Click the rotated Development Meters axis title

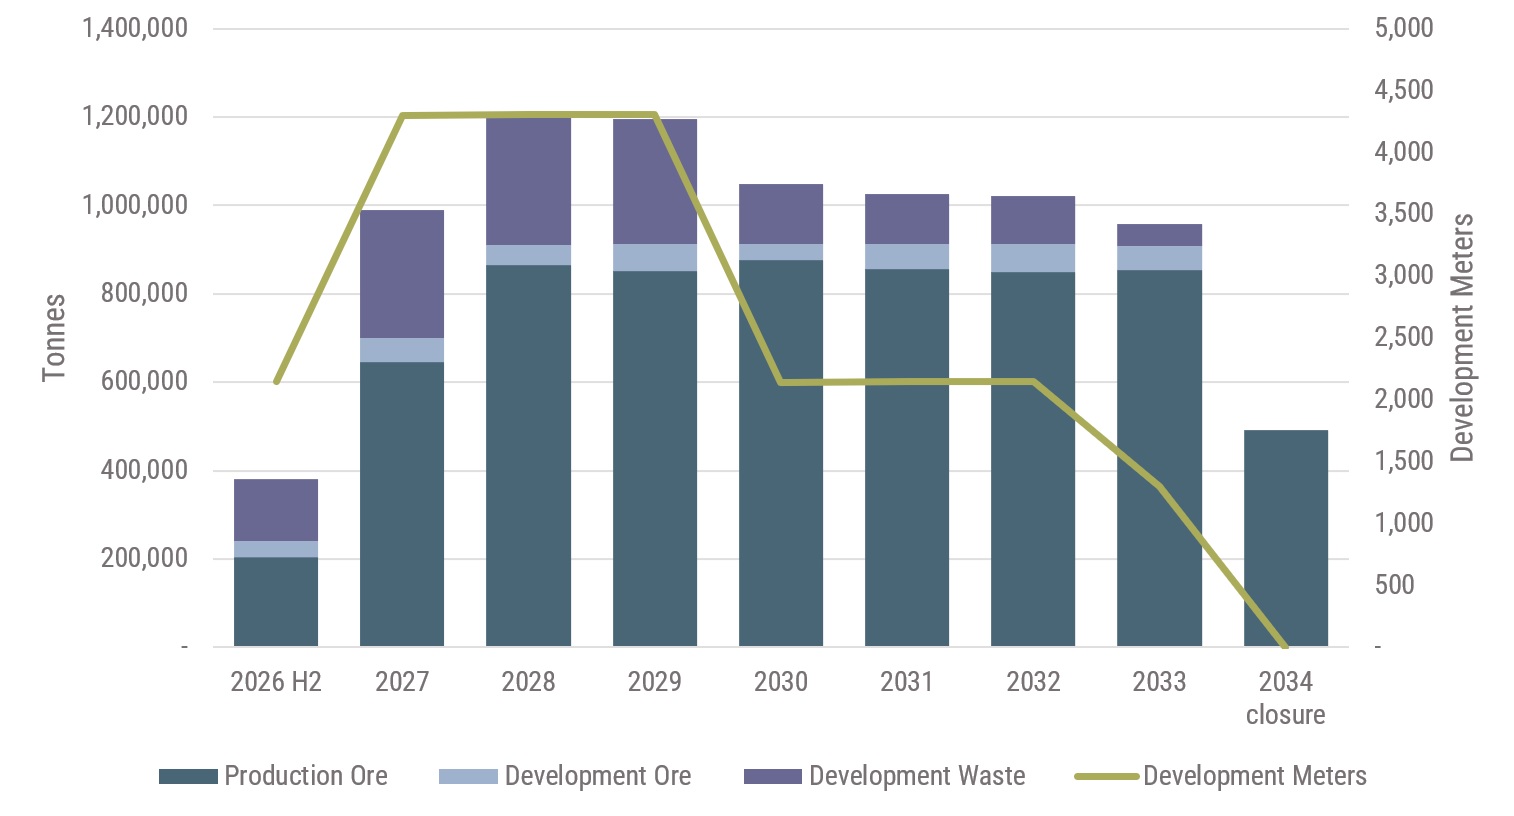(x=1462, y=337)
